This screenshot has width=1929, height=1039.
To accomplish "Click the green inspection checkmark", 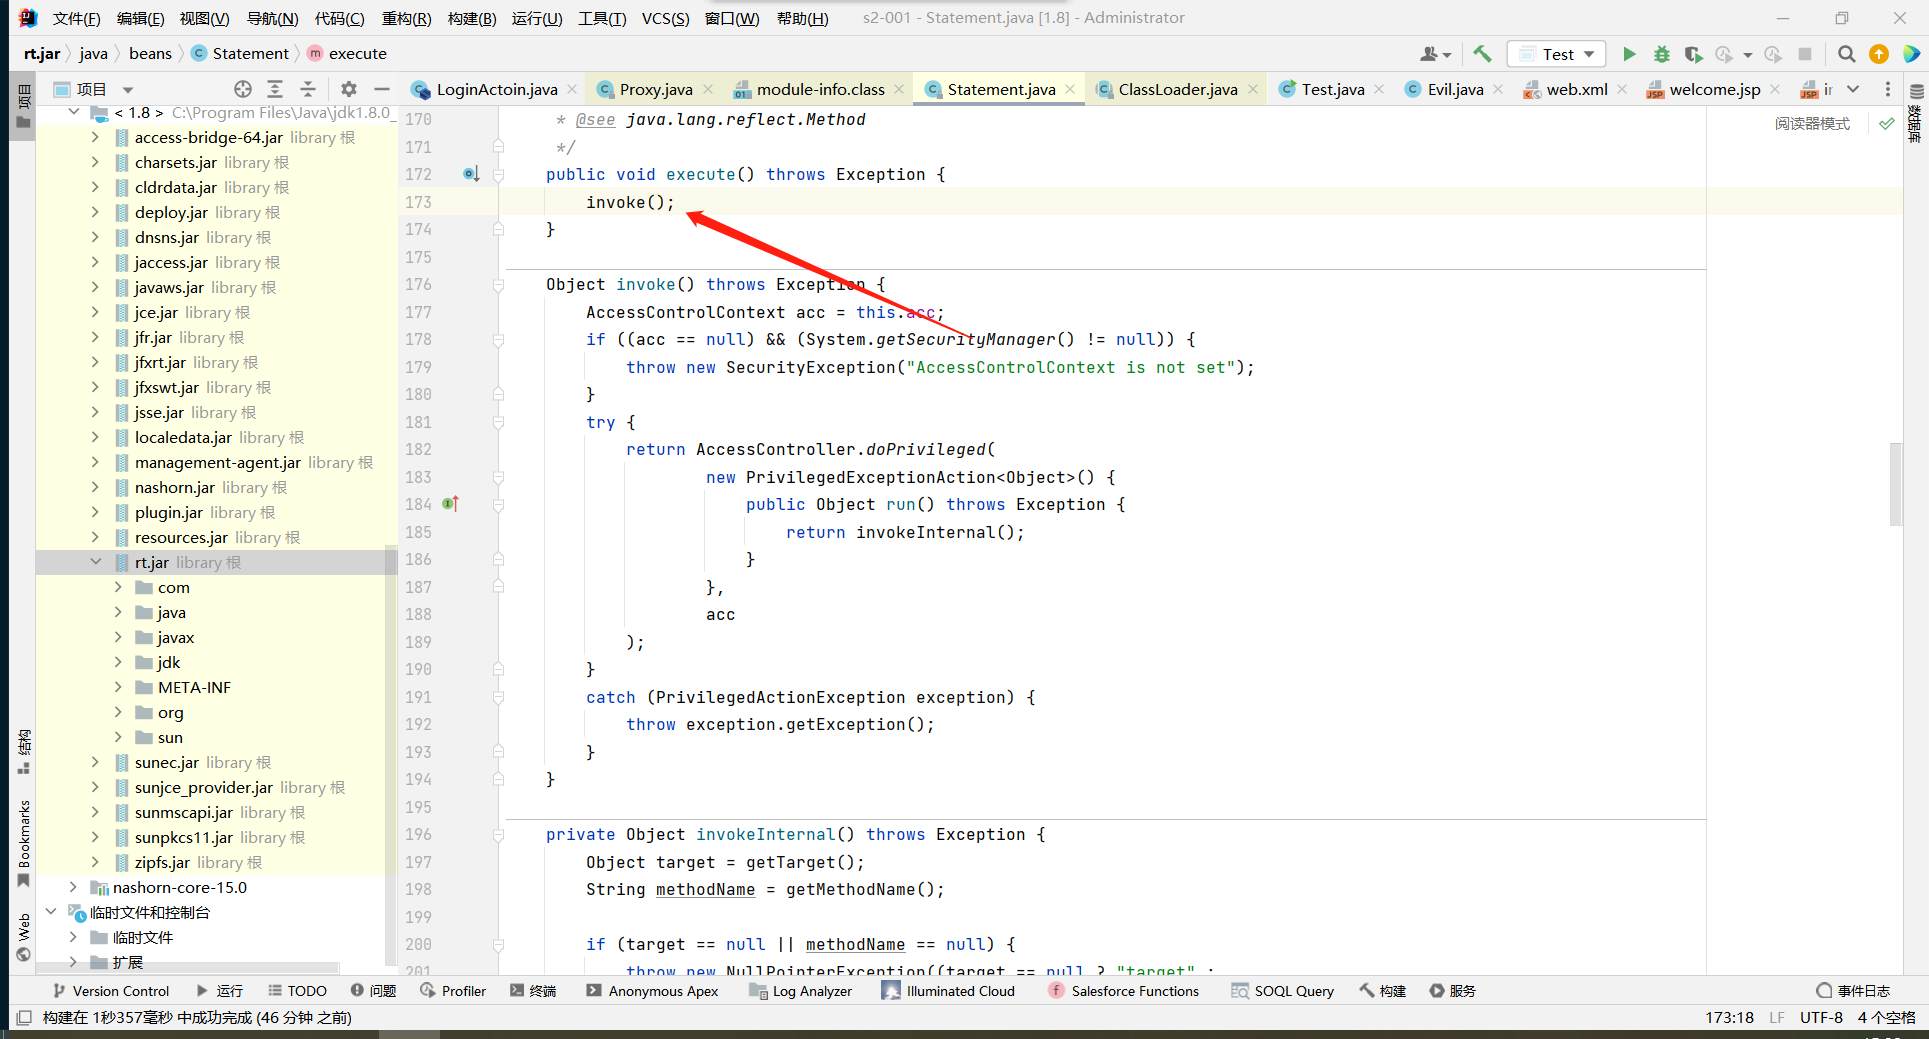I will click(x=1886, y=124).
